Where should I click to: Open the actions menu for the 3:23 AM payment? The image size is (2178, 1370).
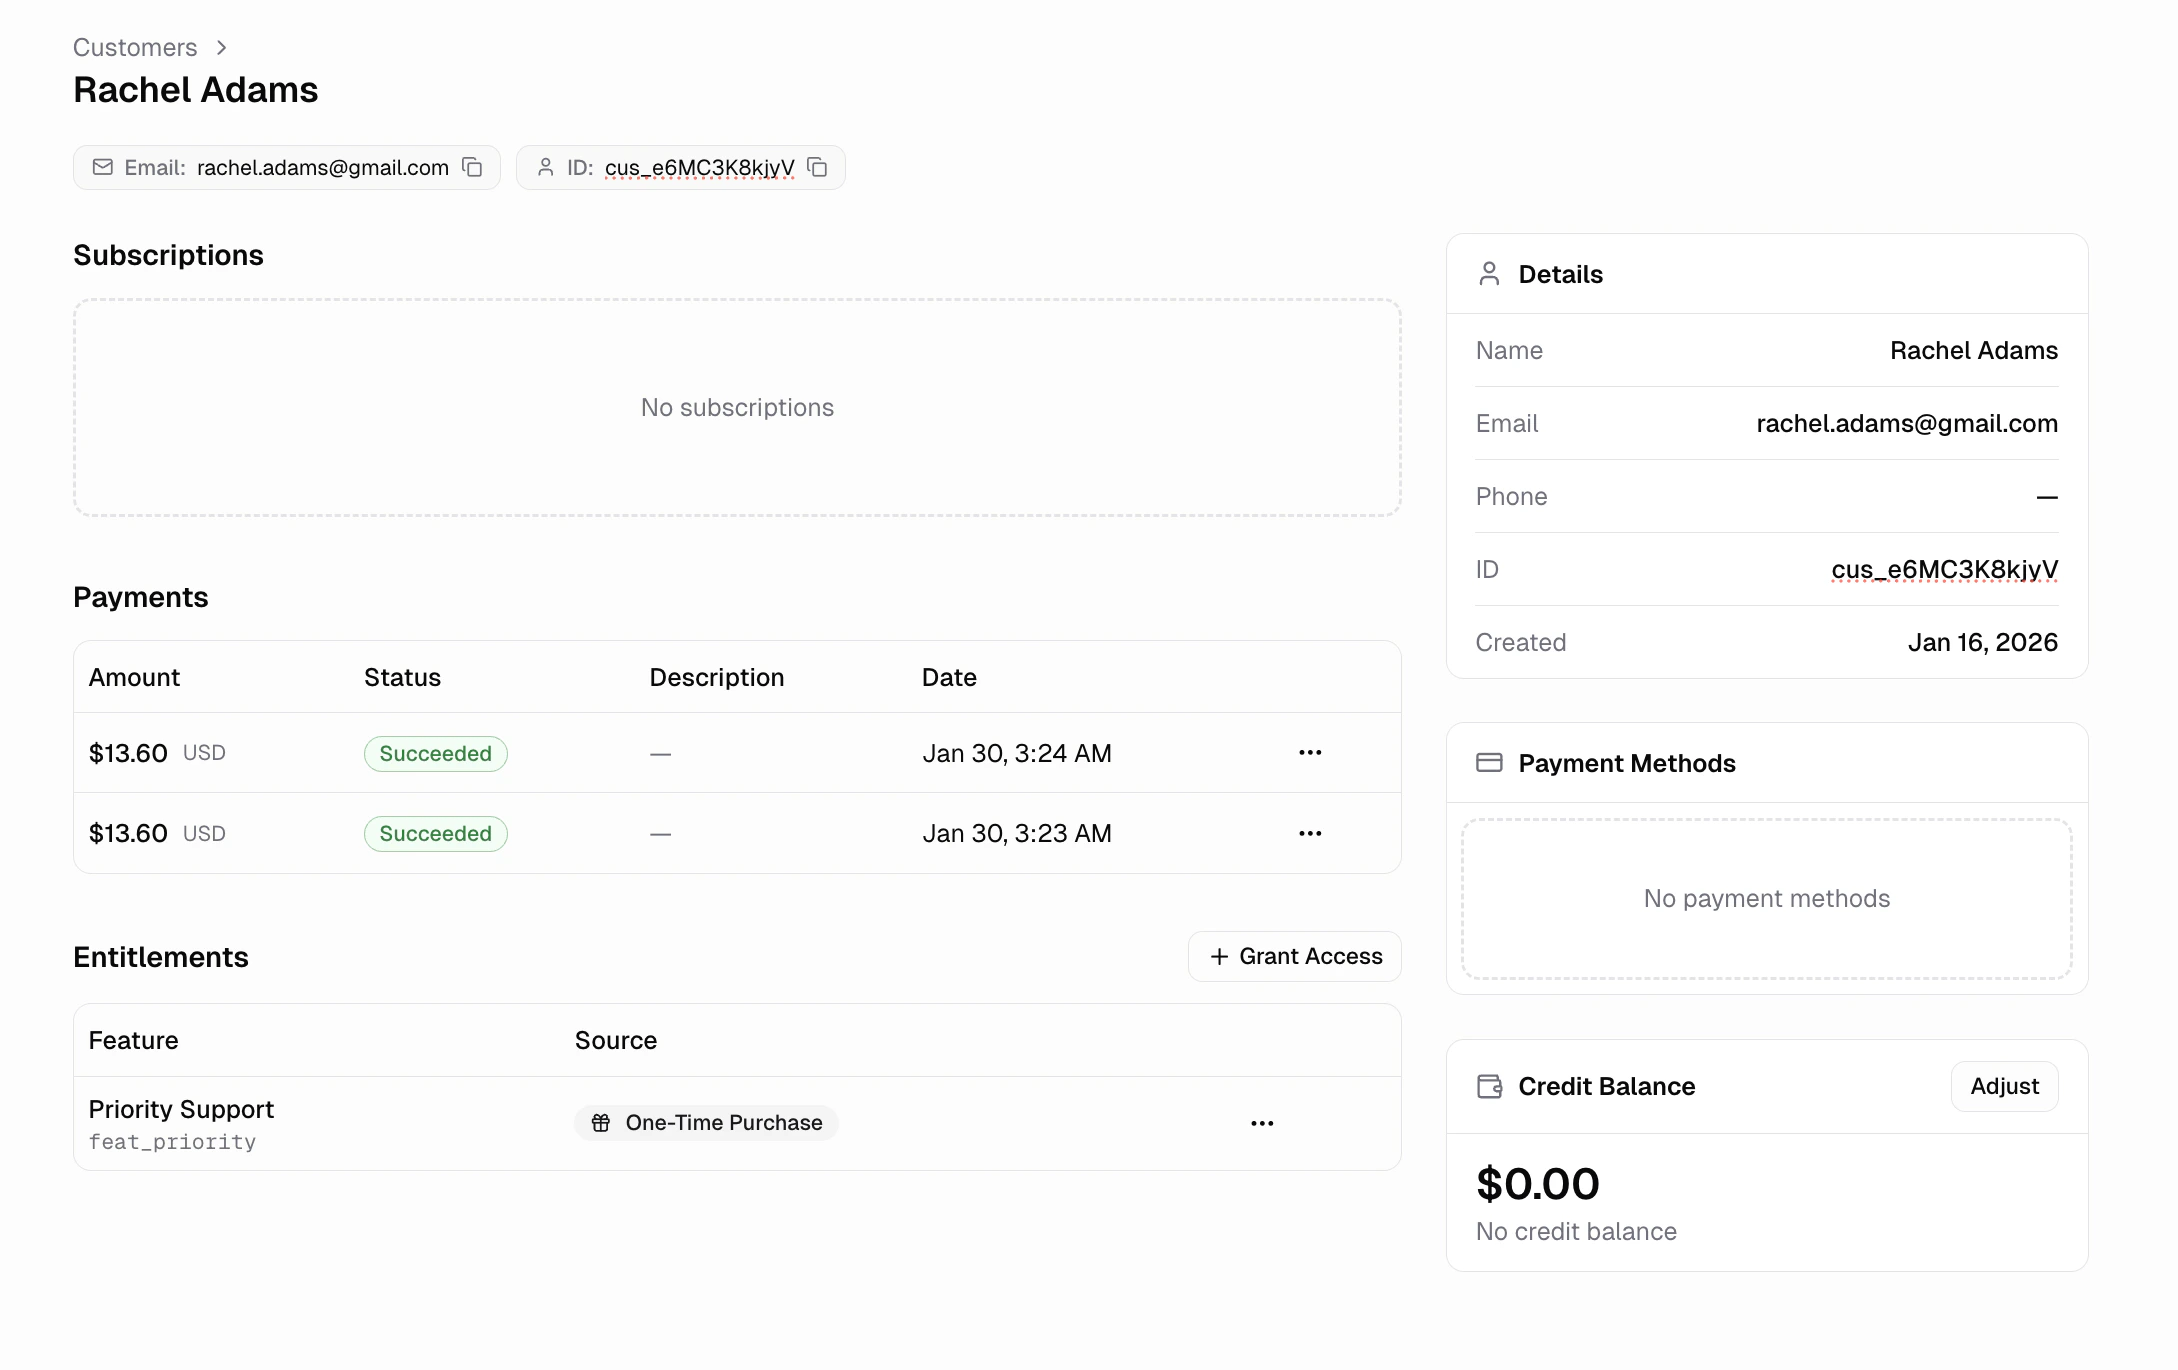pos(1310,833)
